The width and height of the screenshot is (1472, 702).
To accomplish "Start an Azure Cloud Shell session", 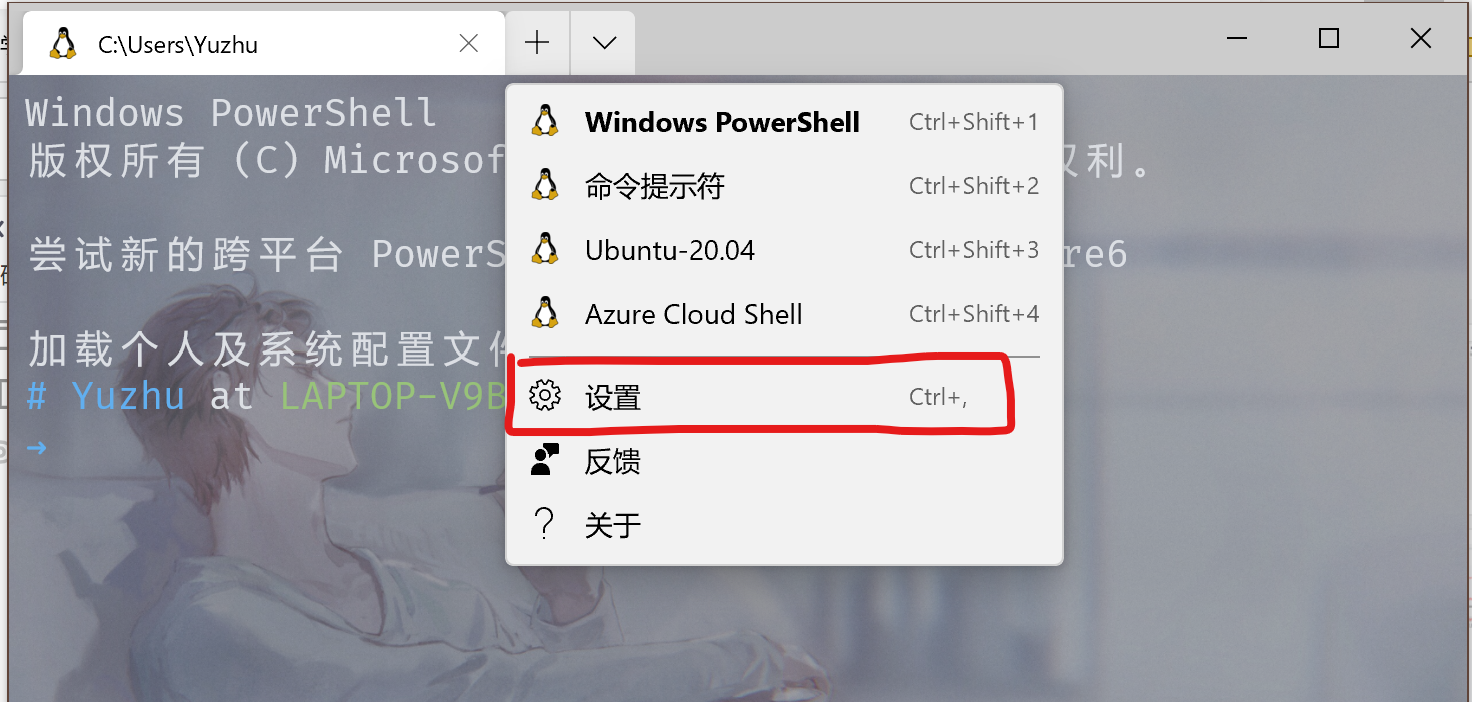I will coord(693,313).
